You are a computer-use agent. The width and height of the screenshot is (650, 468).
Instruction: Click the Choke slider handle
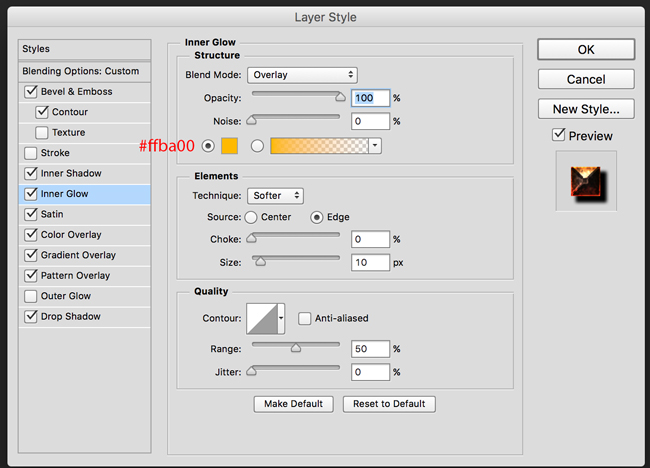[251, 238]
